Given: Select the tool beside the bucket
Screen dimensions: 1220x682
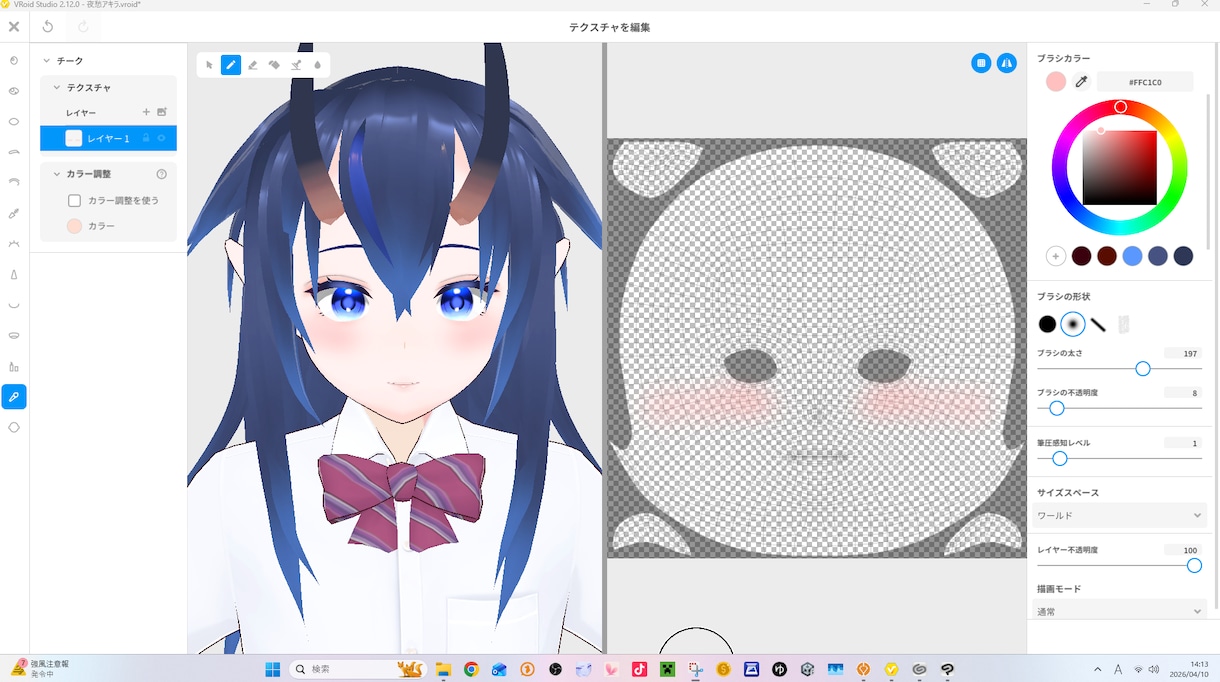Looking at the screenshot, I should pos(296,65).
